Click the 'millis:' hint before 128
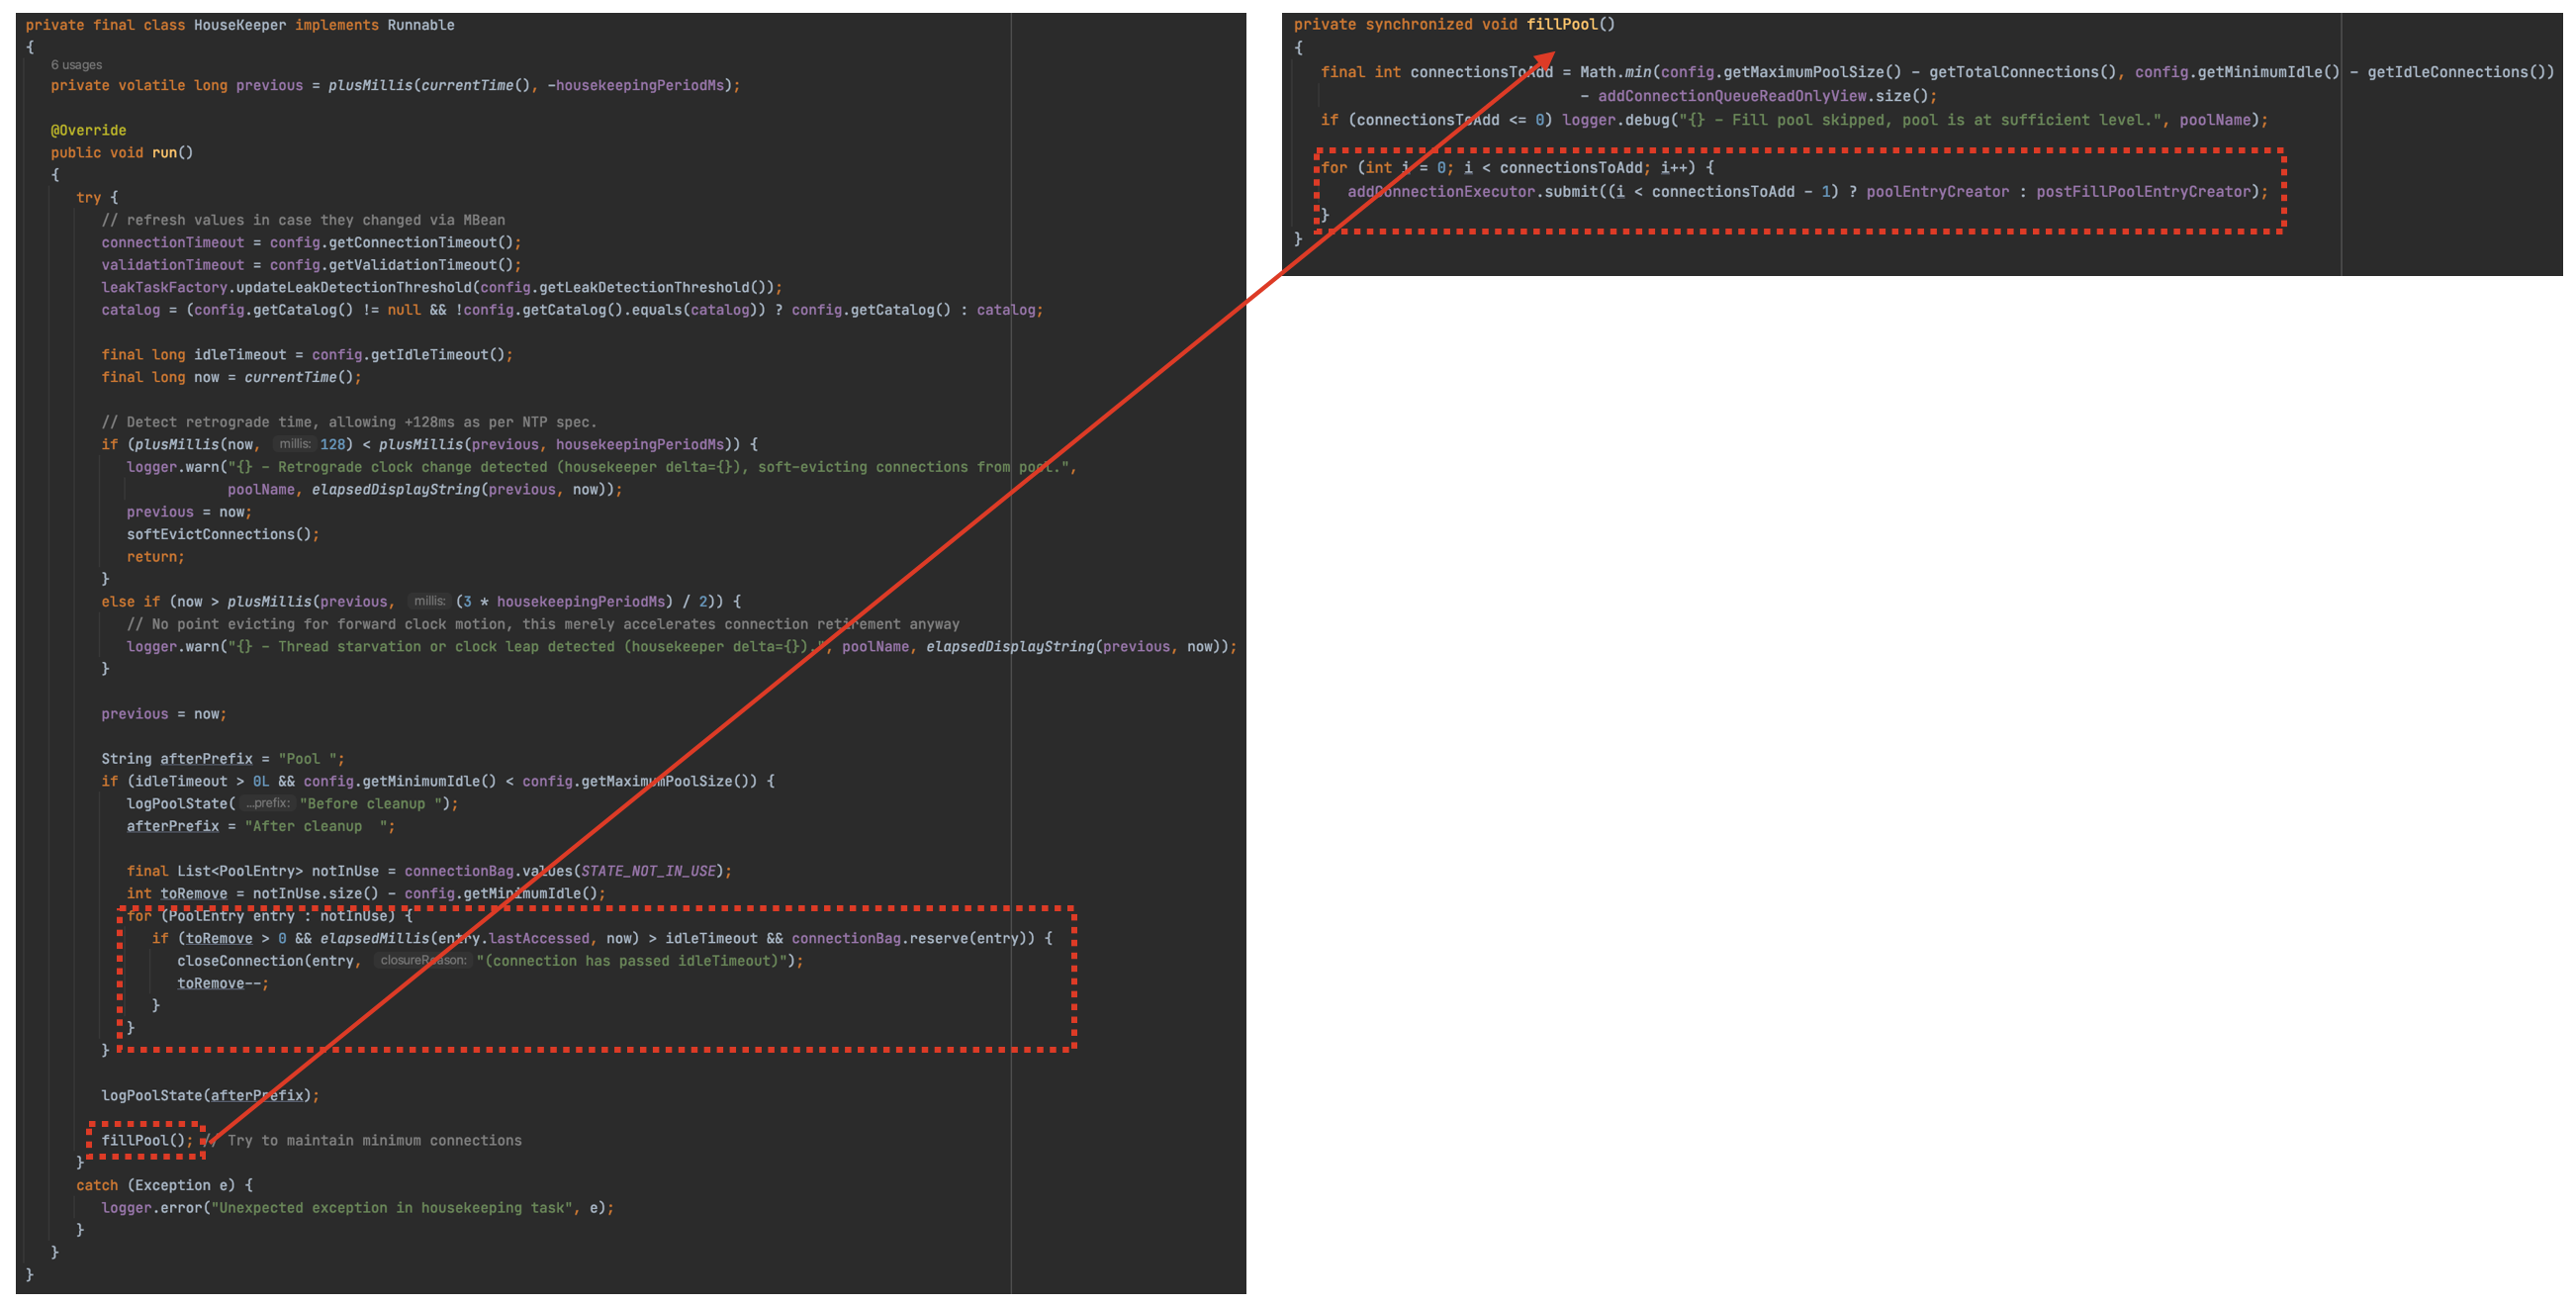The width and height of the screenshot is (2576, 1306). click(294, 444)
